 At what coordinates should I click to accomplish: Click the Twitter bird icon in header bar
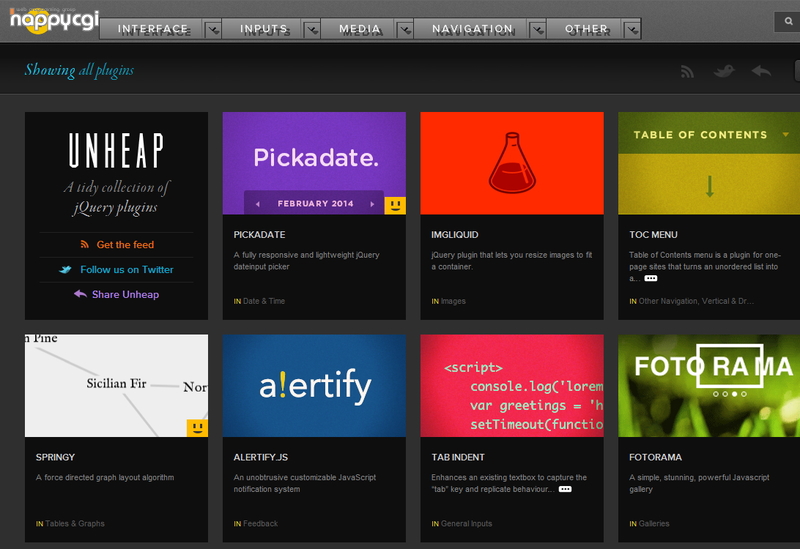[x=724, y=71]
